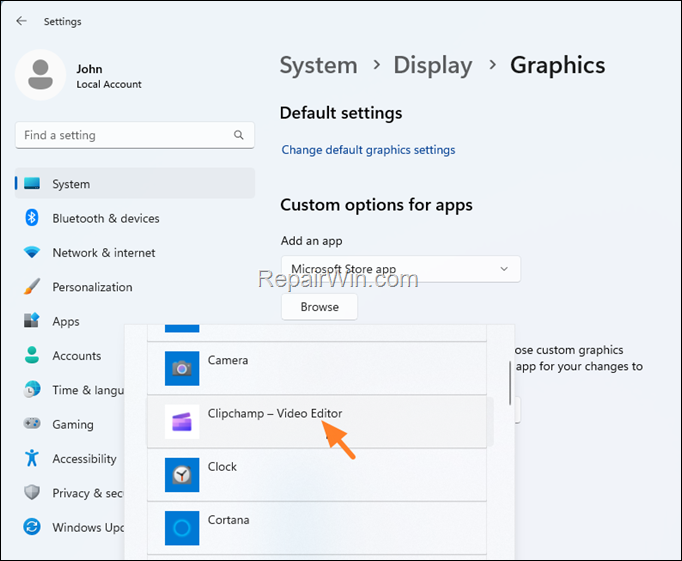Click the search magnifier icon
The height and width of the screenshot is (561, 682).
(238, 135)
